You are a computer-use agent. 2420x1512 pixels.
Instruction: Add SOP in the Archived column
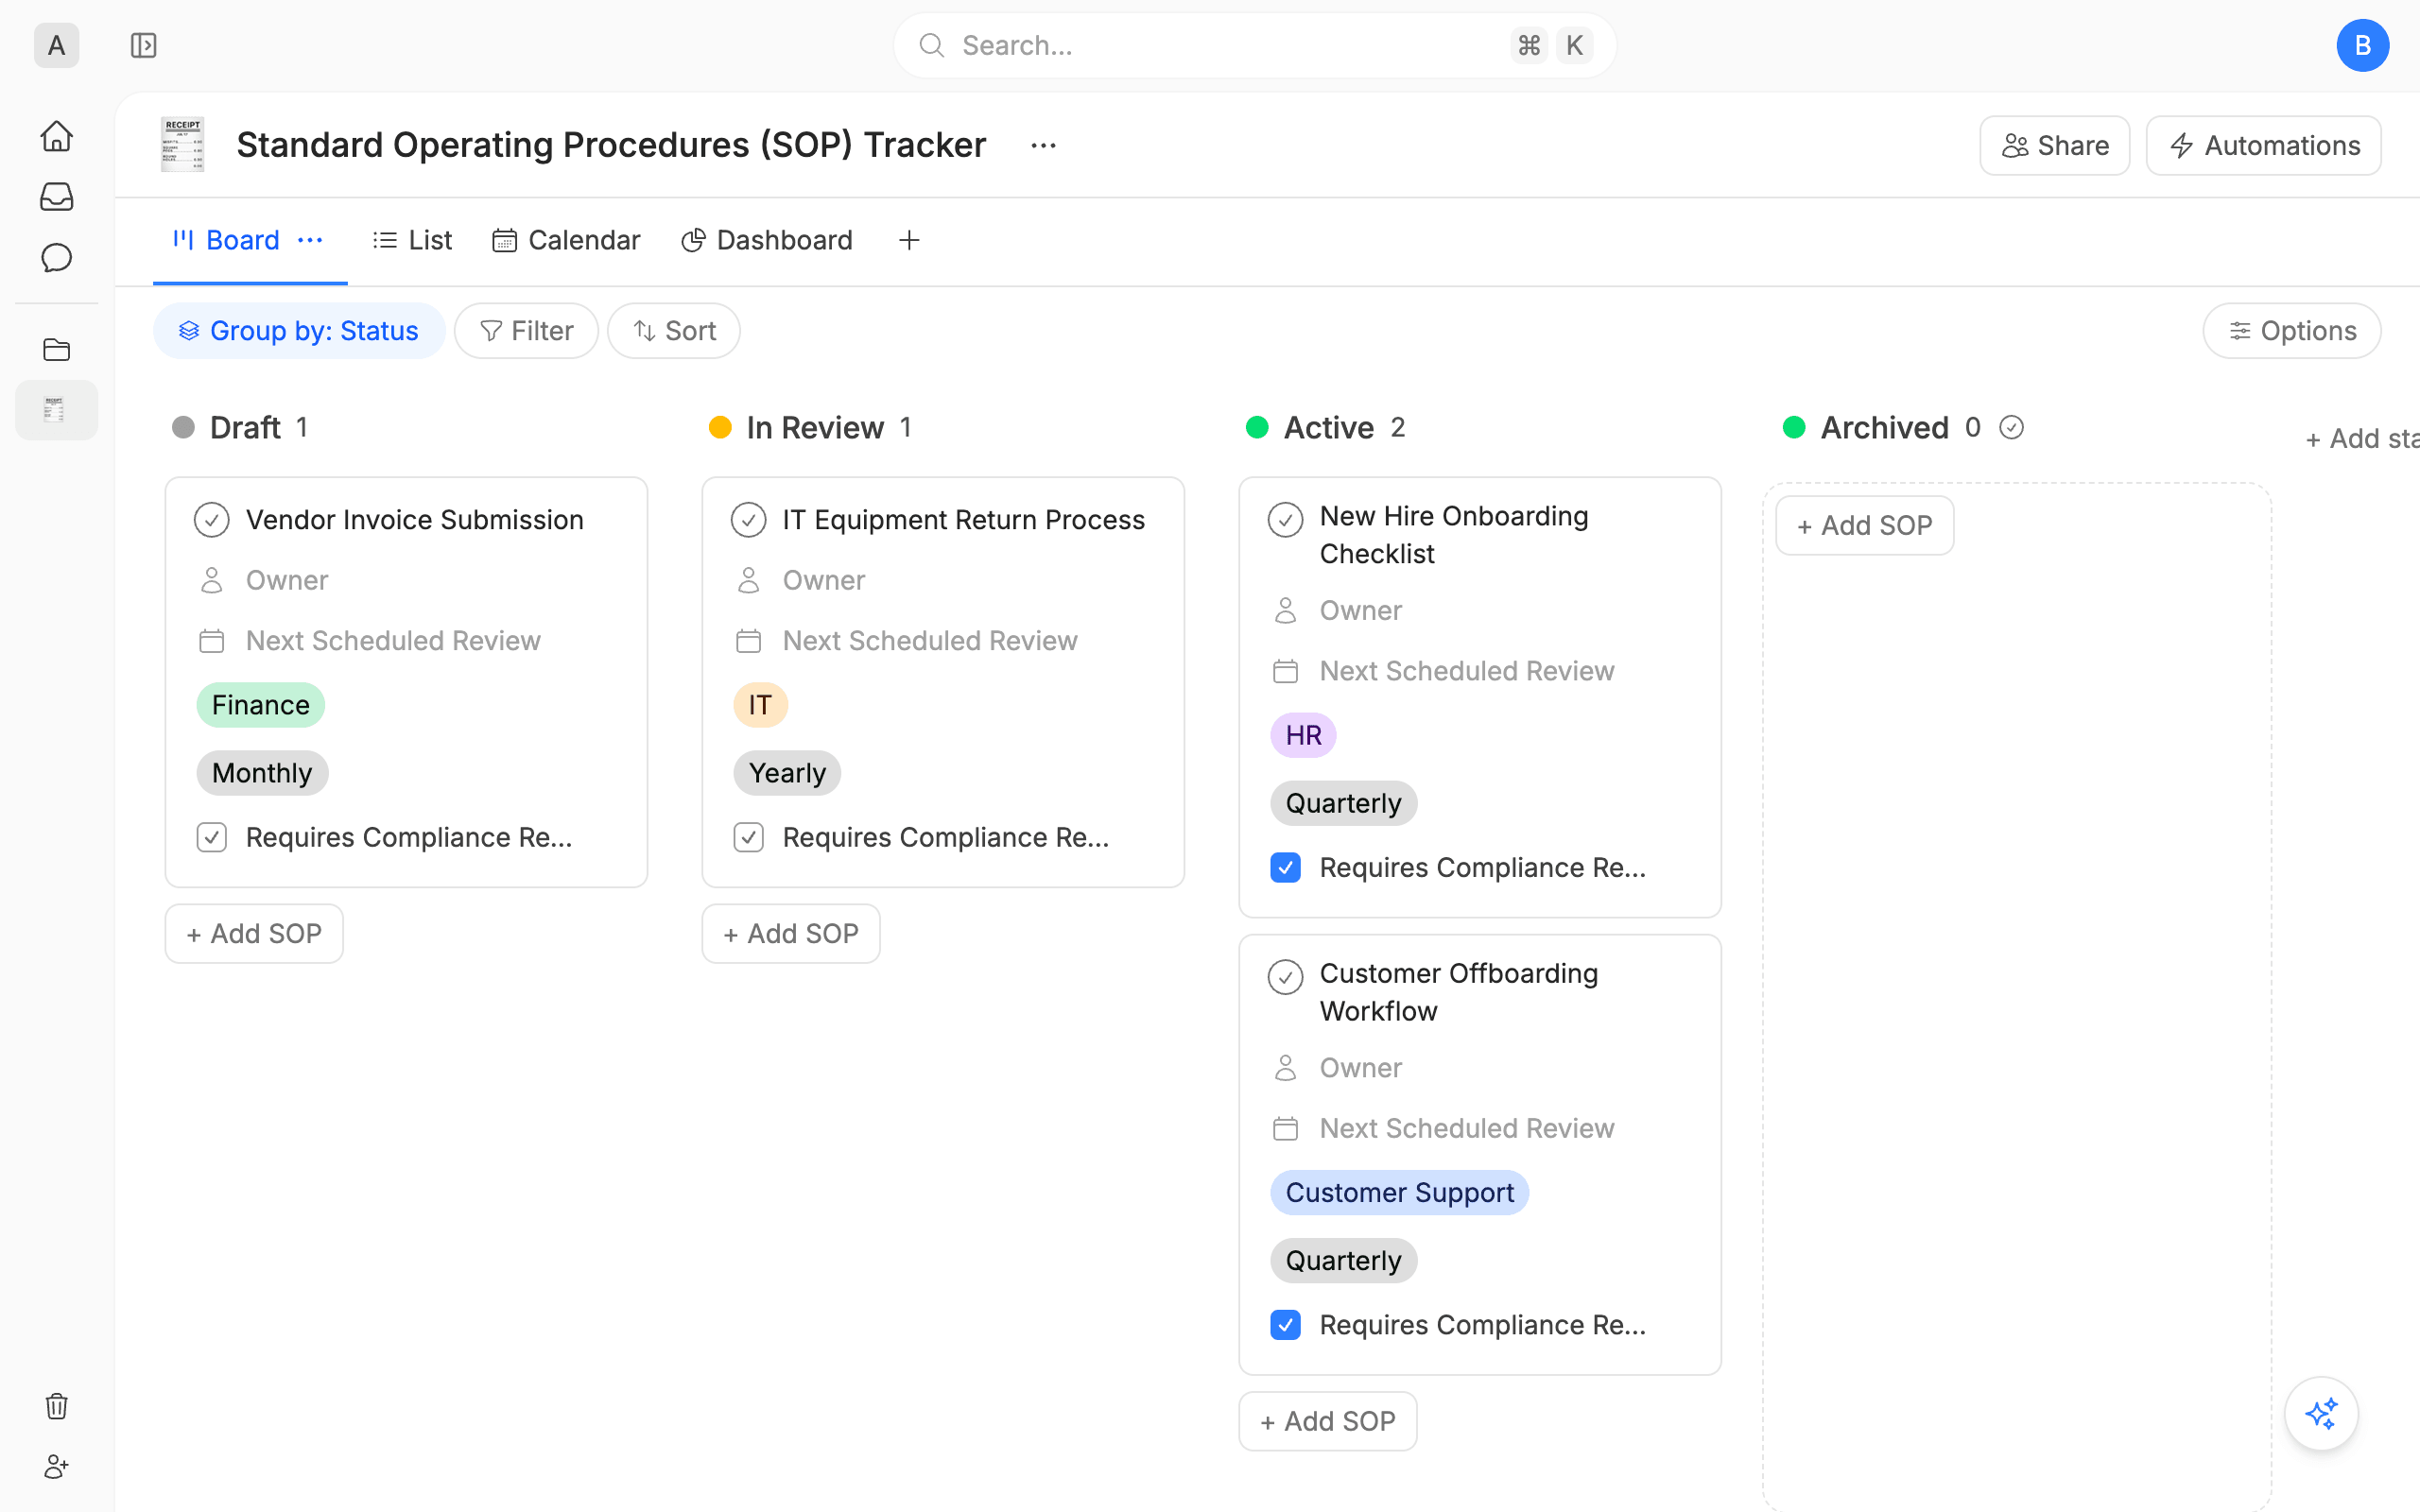[1864, 526]
